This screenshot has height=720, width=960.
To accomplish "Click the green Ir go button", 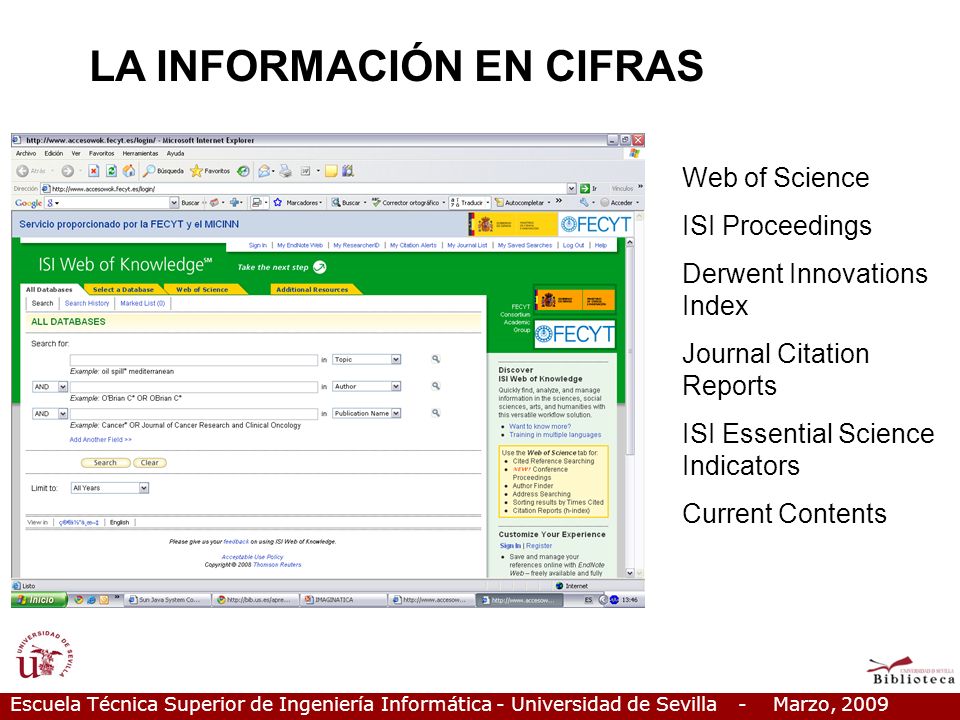I will click(589, 189).
